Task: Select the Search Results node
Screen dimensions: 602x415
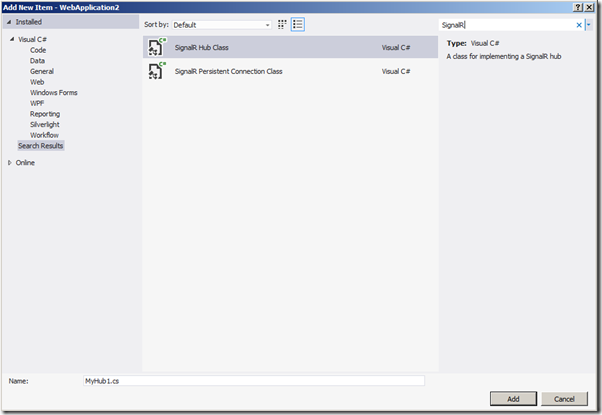Action: [41, 146]
